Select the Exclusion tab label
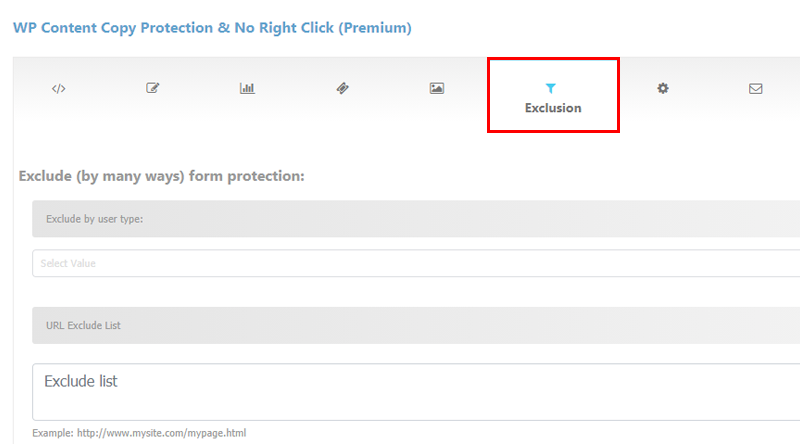 553,108
